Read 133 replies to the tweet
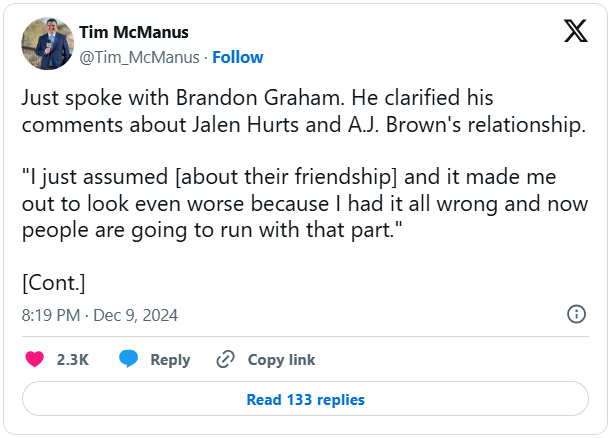 305,400
